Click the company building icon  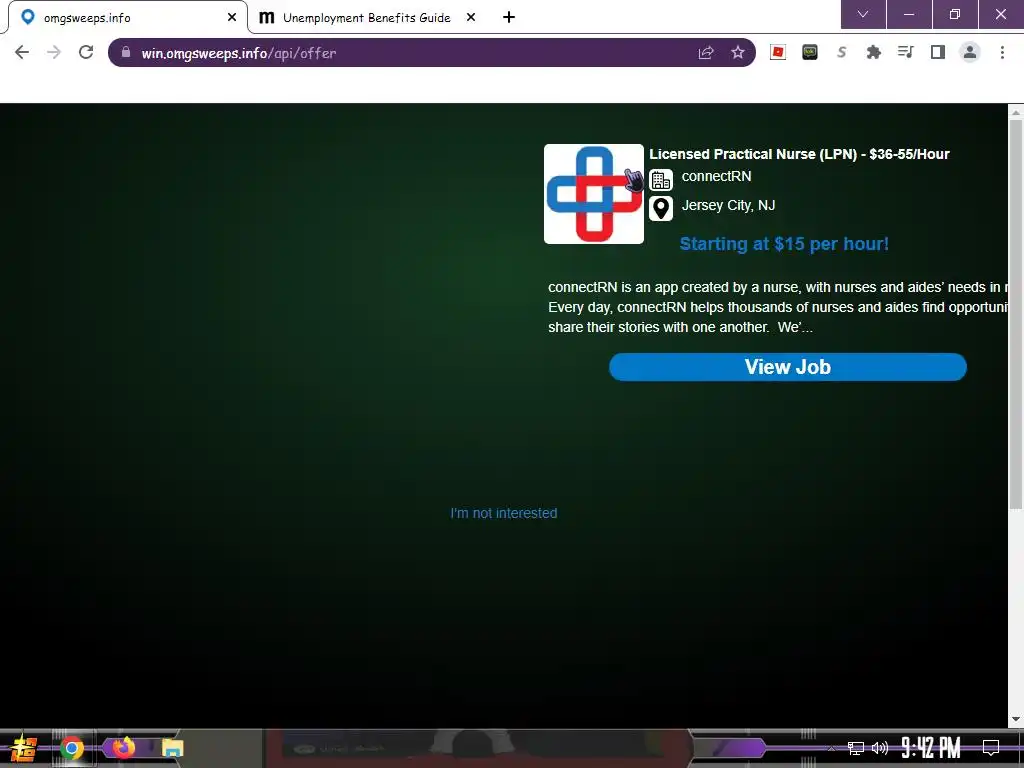click(x=661, y=180)
